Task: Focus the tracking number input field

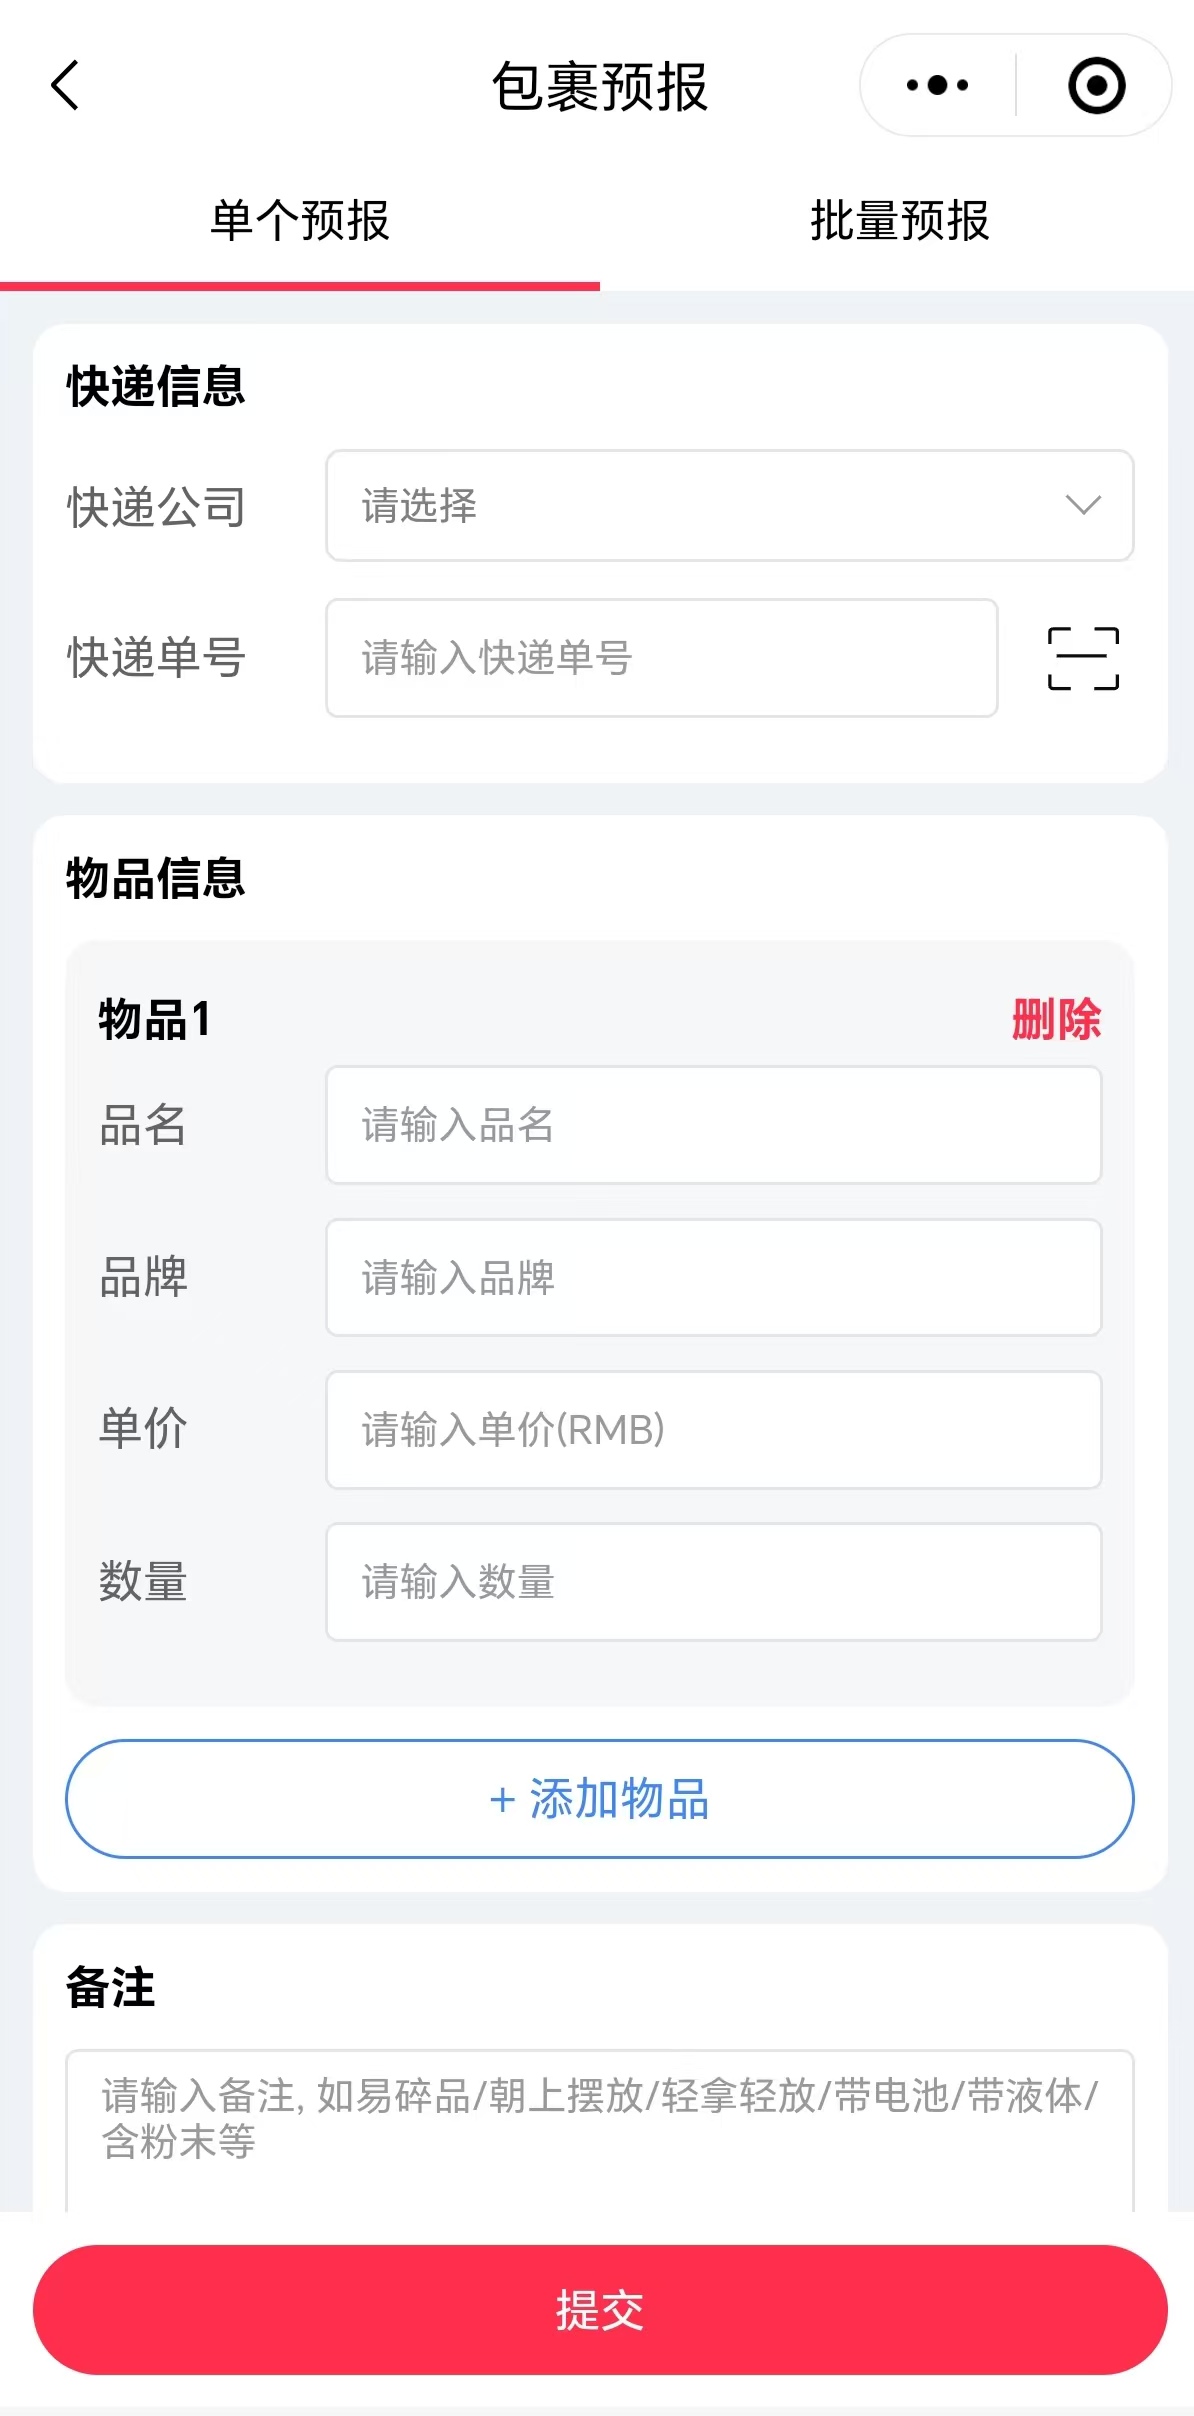Action: pyautogui.click(x=661, y=658)
